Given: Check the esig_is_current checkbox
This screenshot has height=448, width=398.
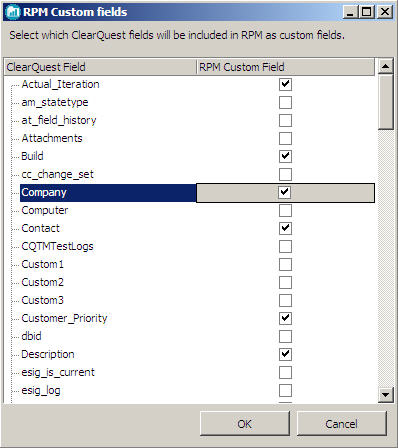Looking at the screenshot, I should 285,372.
